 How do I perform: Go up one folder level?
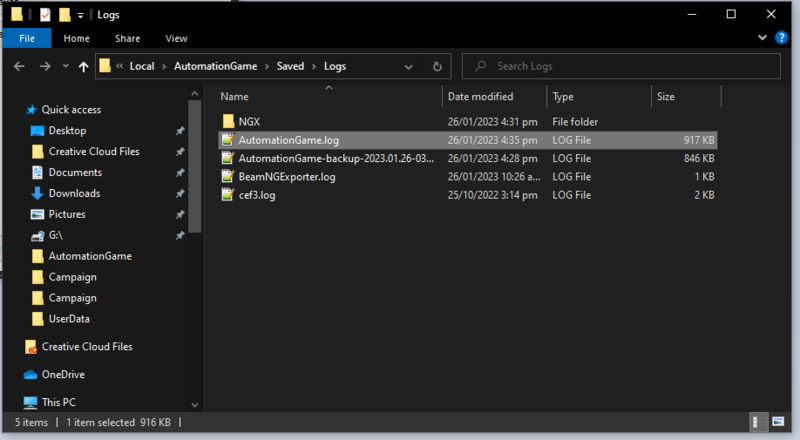coord(84,66)
